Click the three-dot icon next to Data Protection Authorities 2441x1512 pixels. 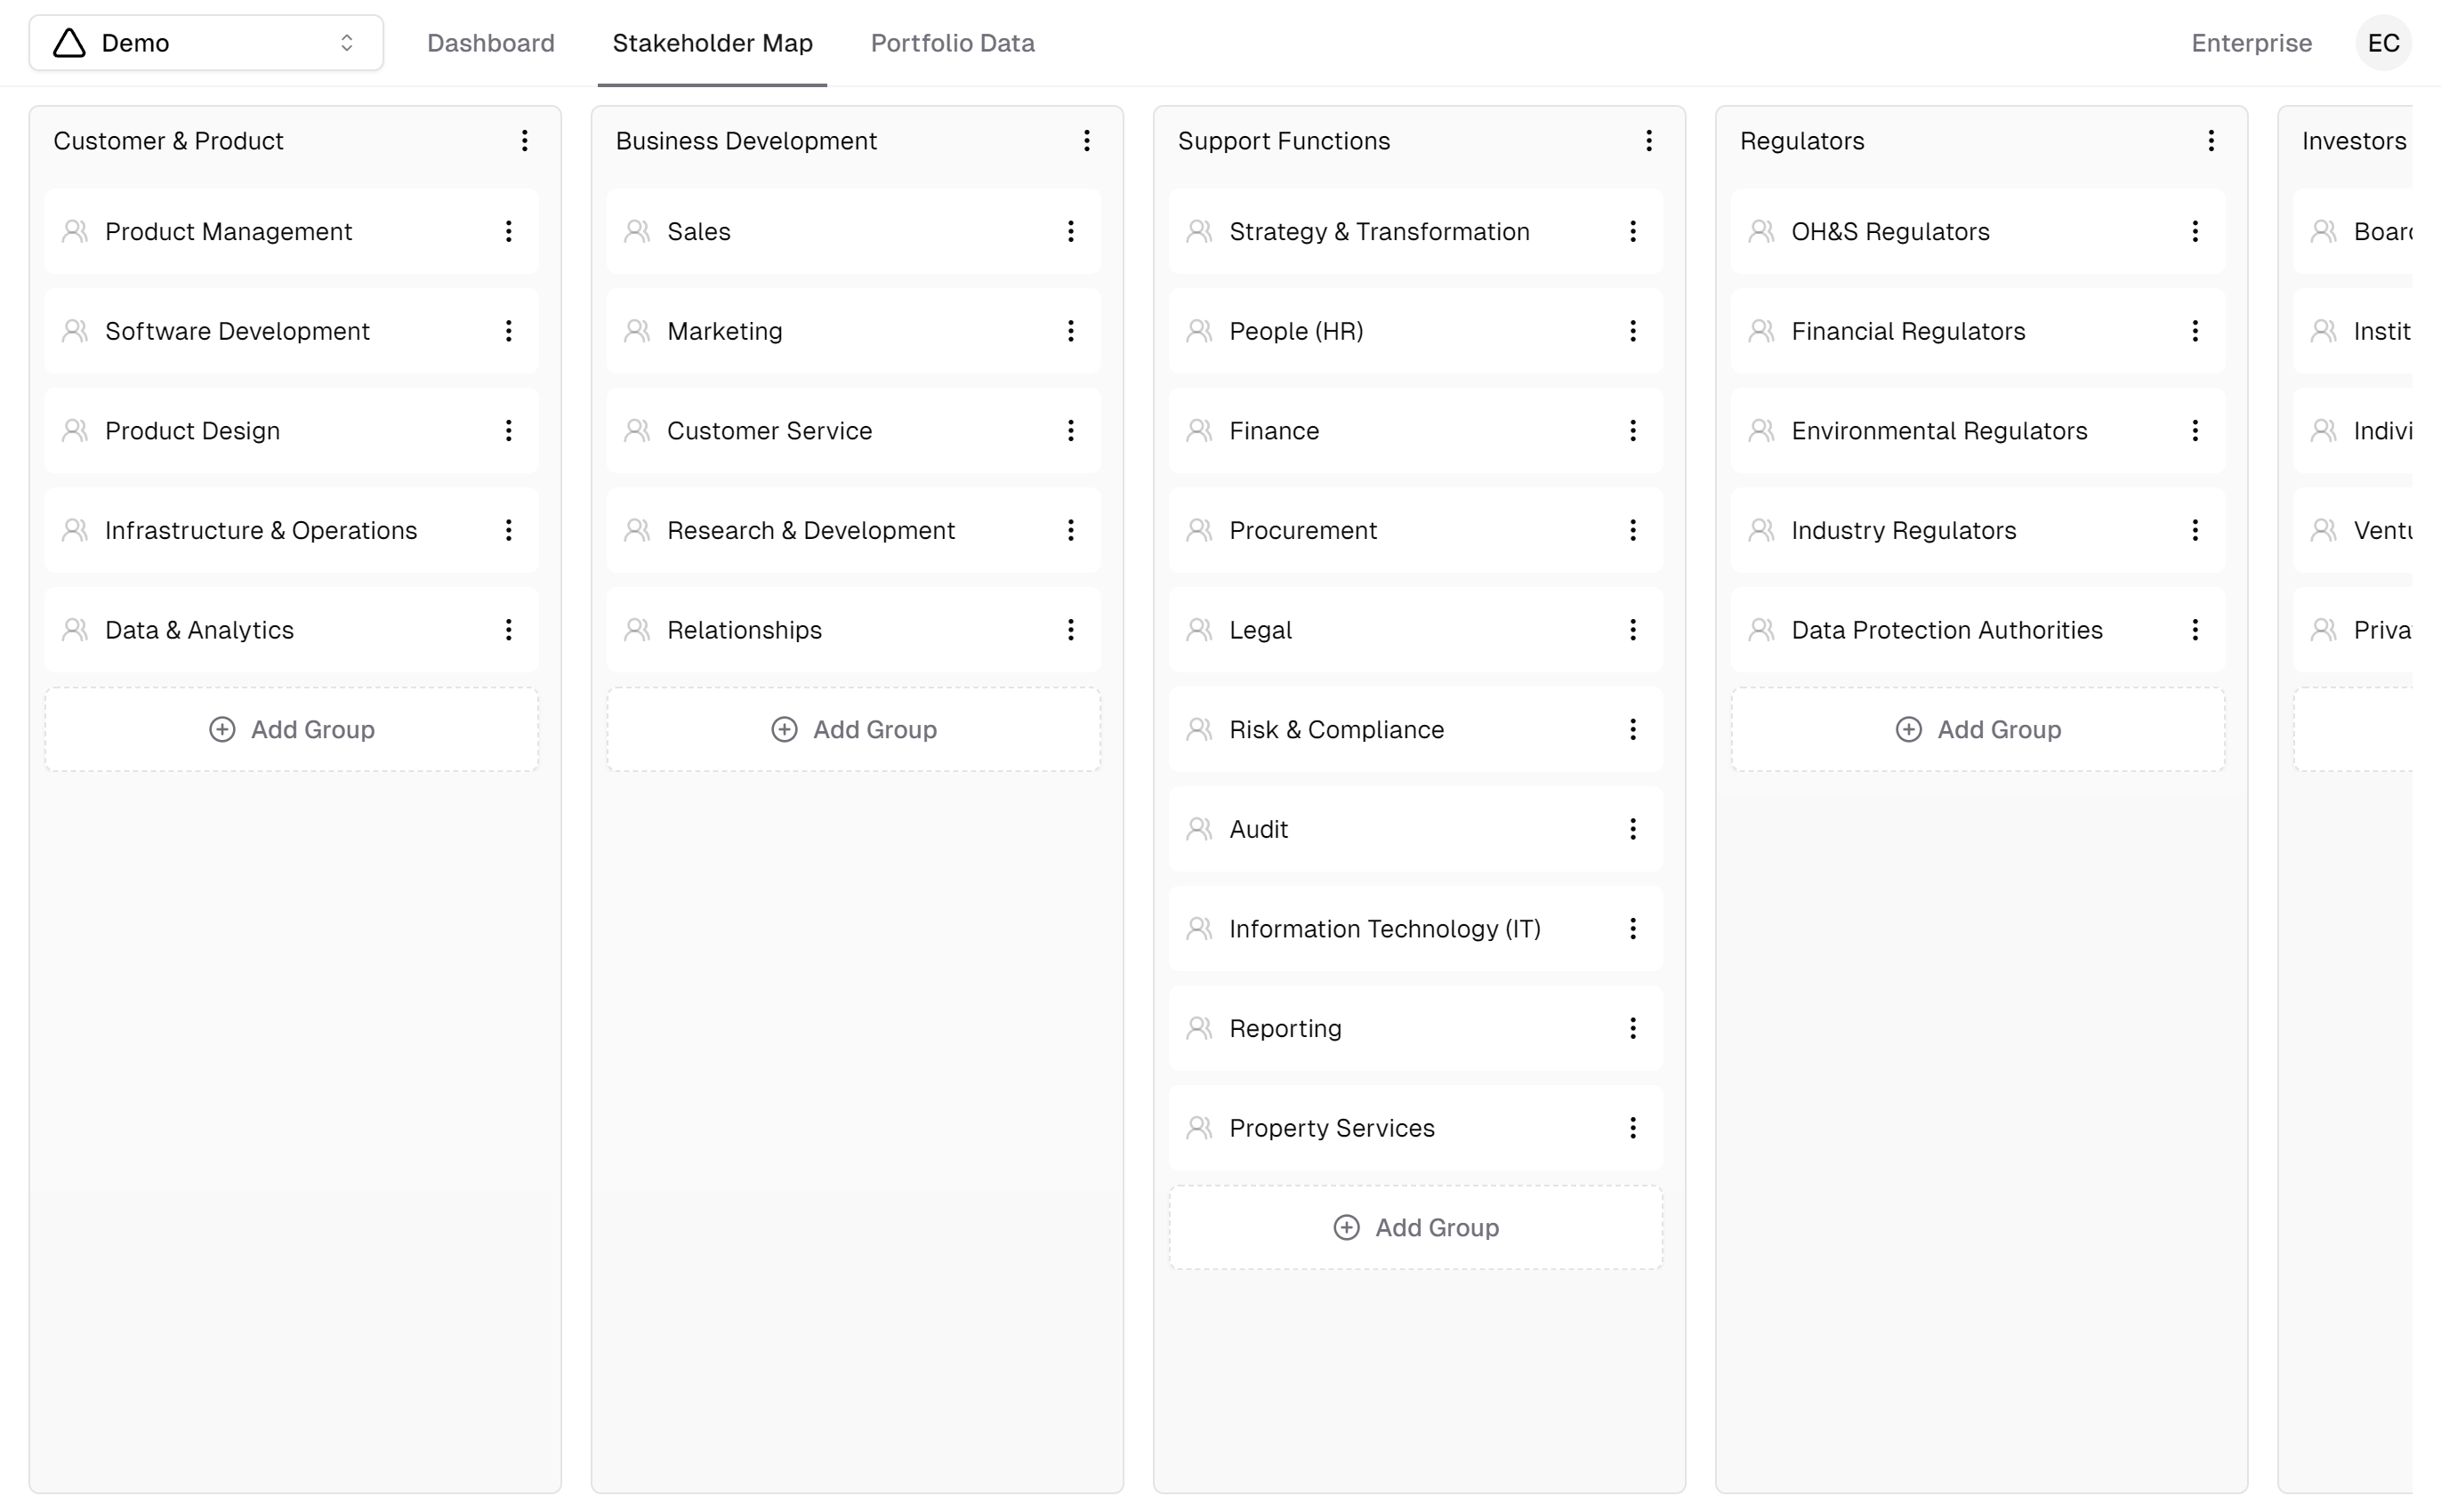click(x=2195, y=630)
